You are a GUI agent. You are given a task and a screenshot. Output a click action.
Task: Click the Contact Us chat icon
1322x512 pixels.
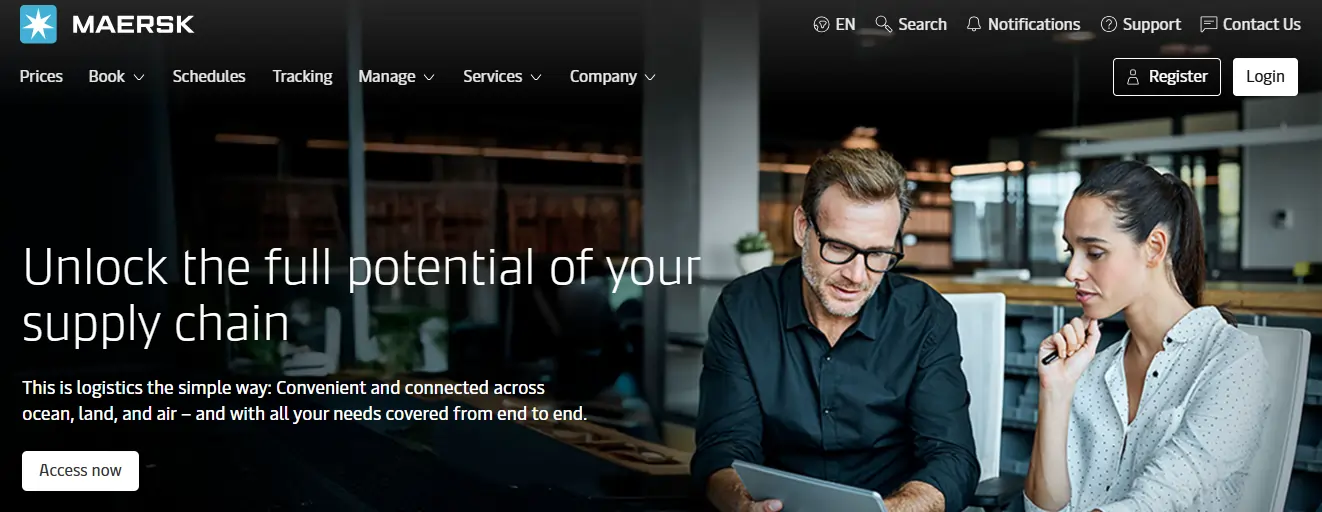(1209, 25)
